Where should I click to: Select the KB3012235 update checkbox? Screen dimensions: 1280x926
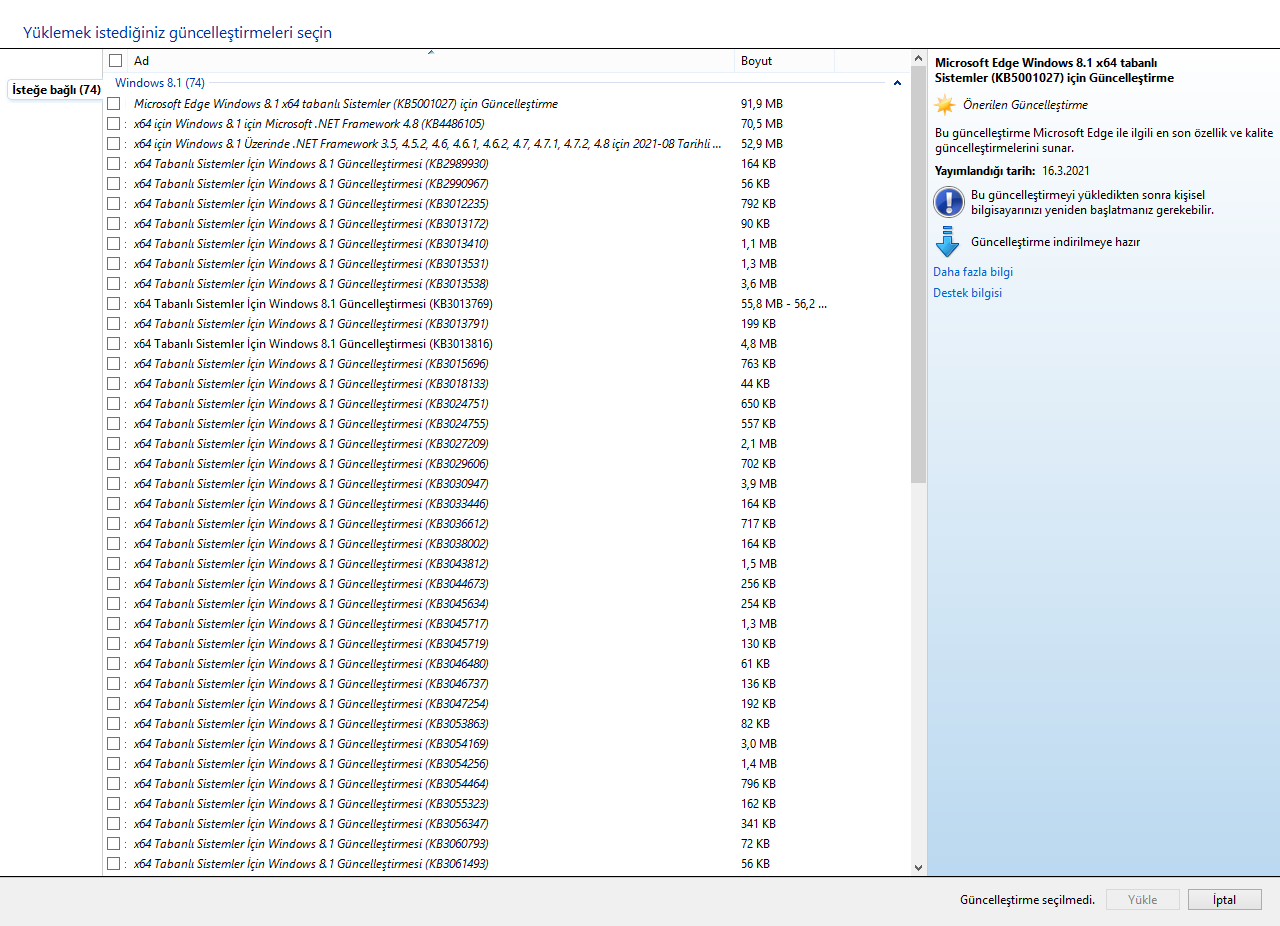point(114,204)
